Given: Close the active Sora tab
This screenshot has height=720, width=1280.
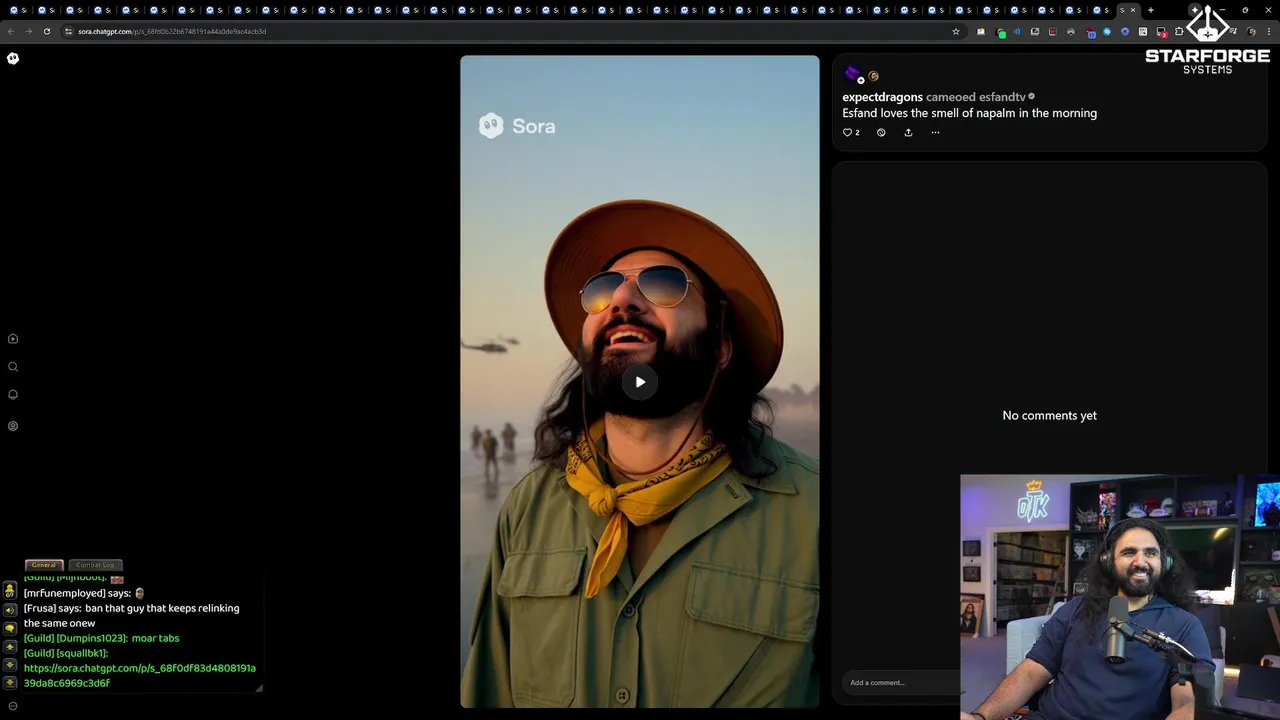Looking at the screenshot, I should [1133, 10].
